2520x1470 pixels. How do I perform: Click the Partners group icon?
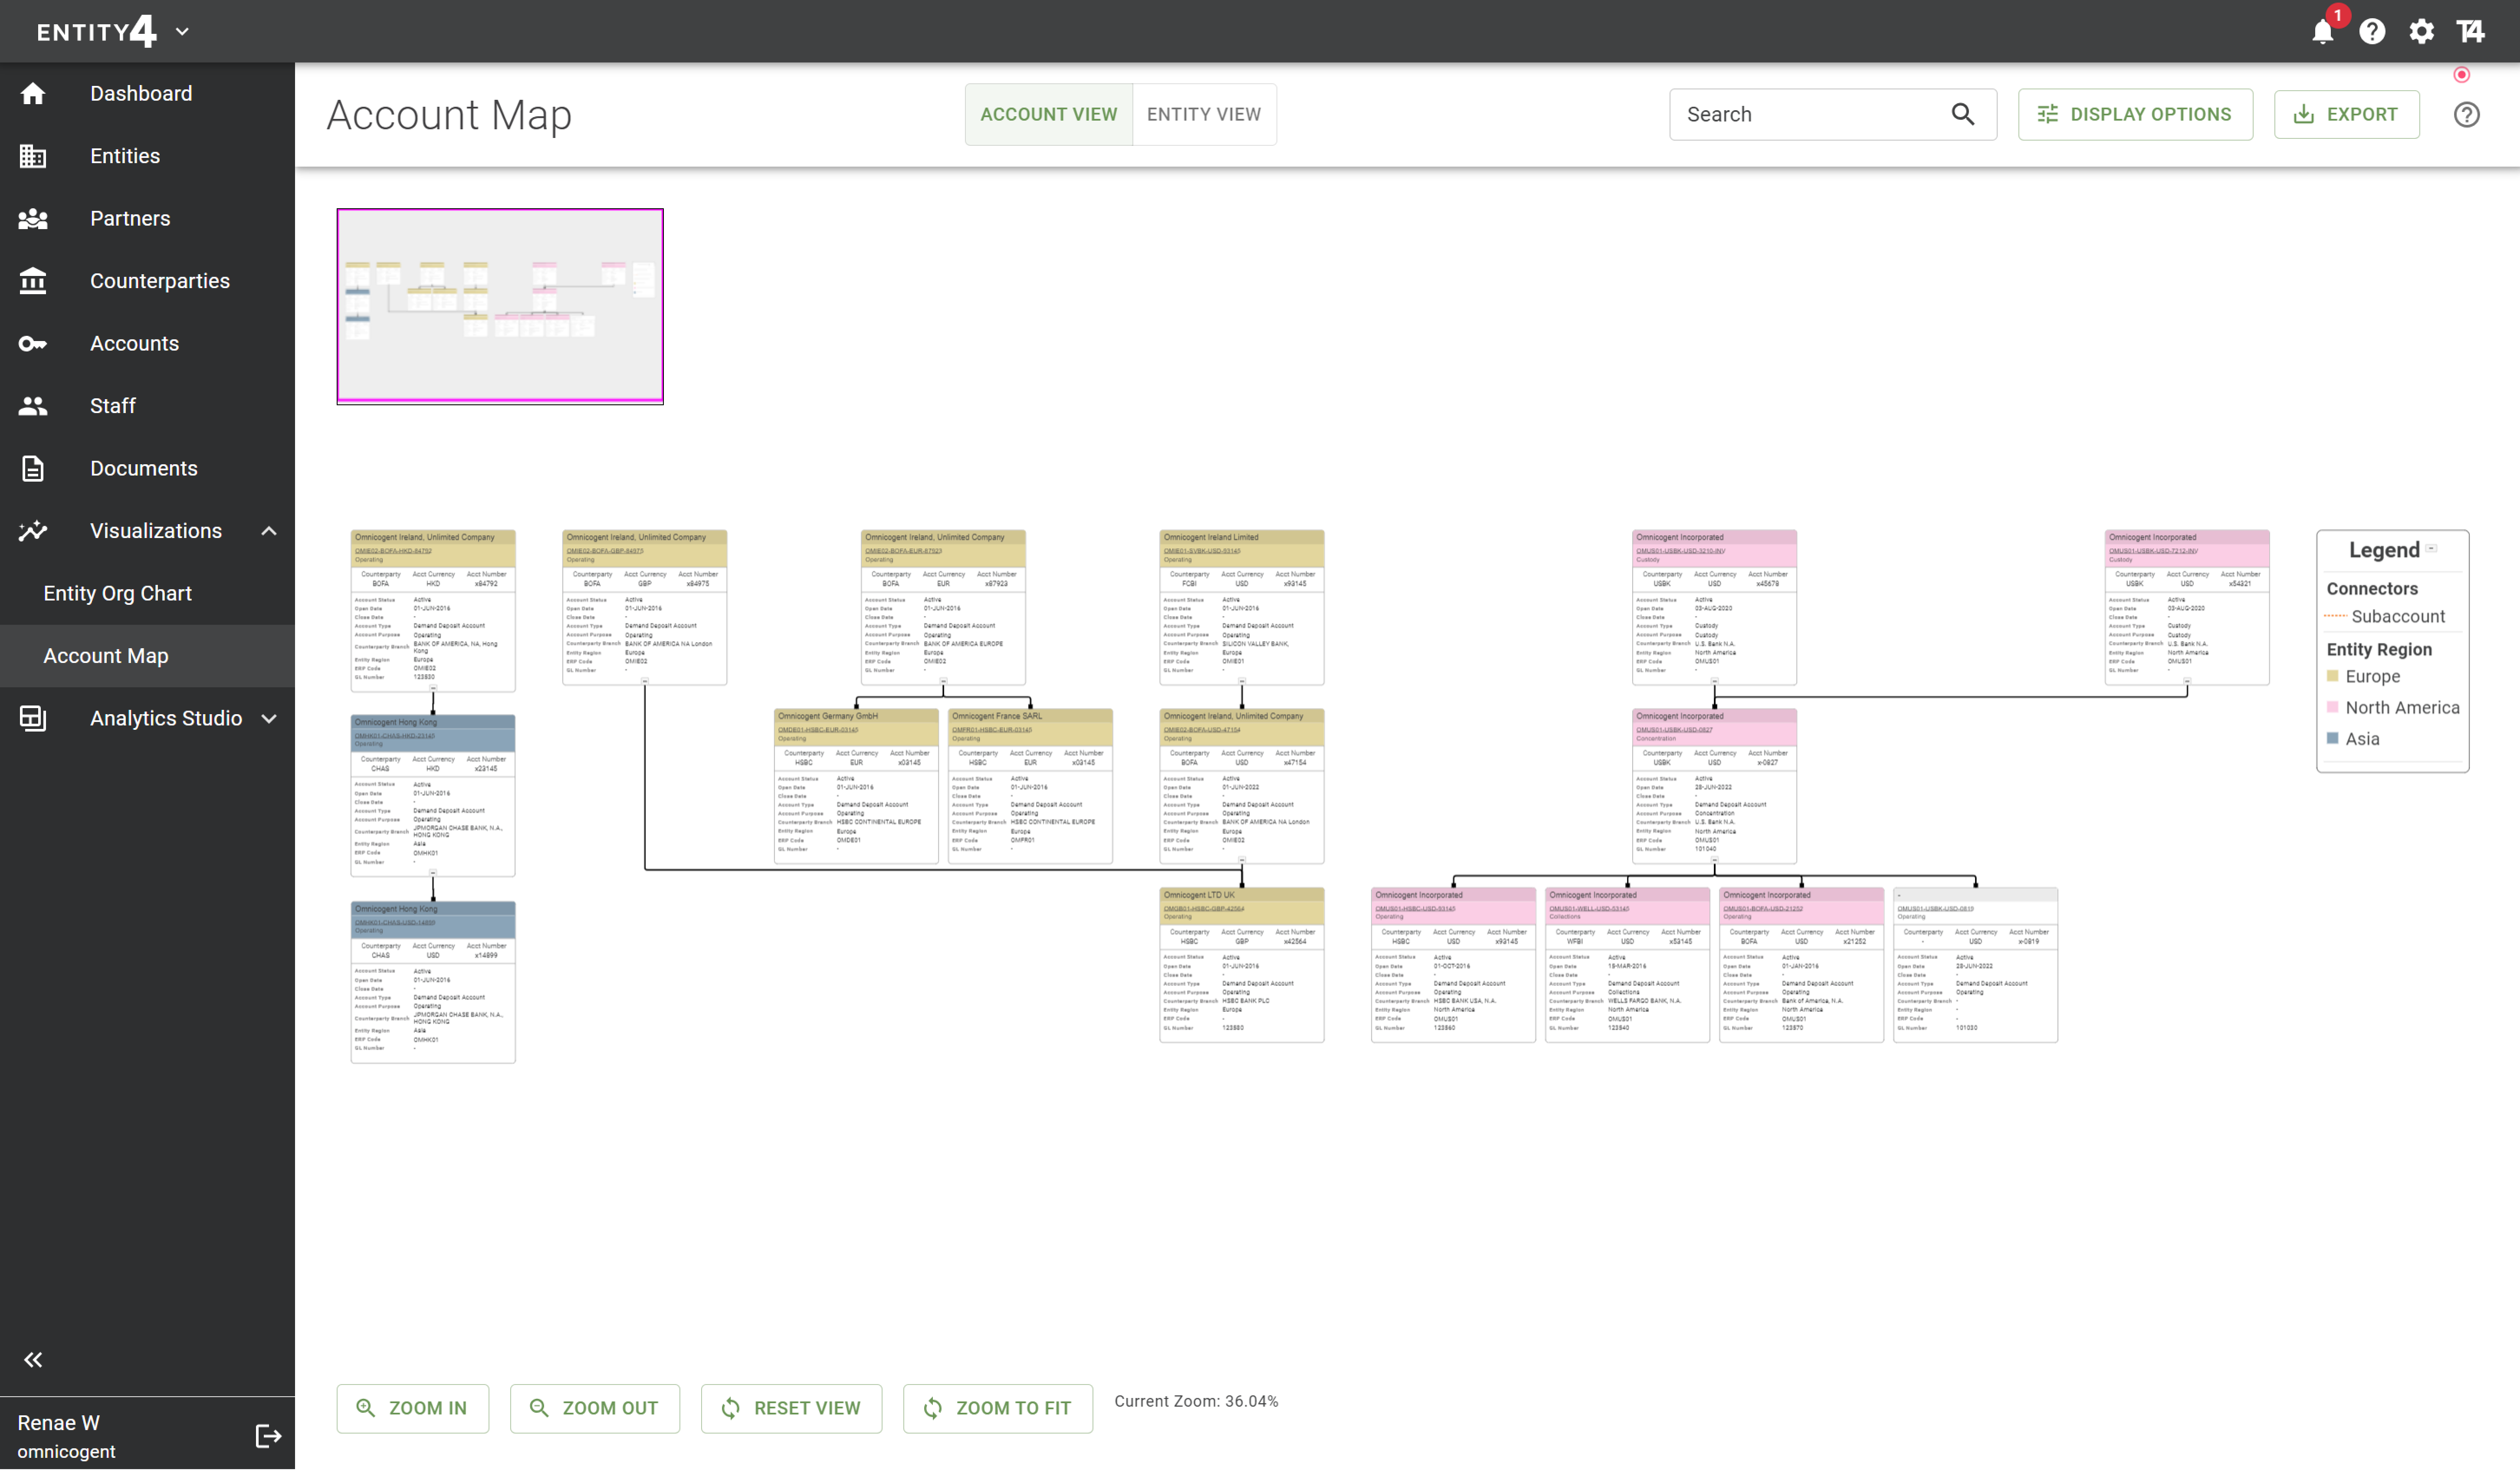[33, 219]
